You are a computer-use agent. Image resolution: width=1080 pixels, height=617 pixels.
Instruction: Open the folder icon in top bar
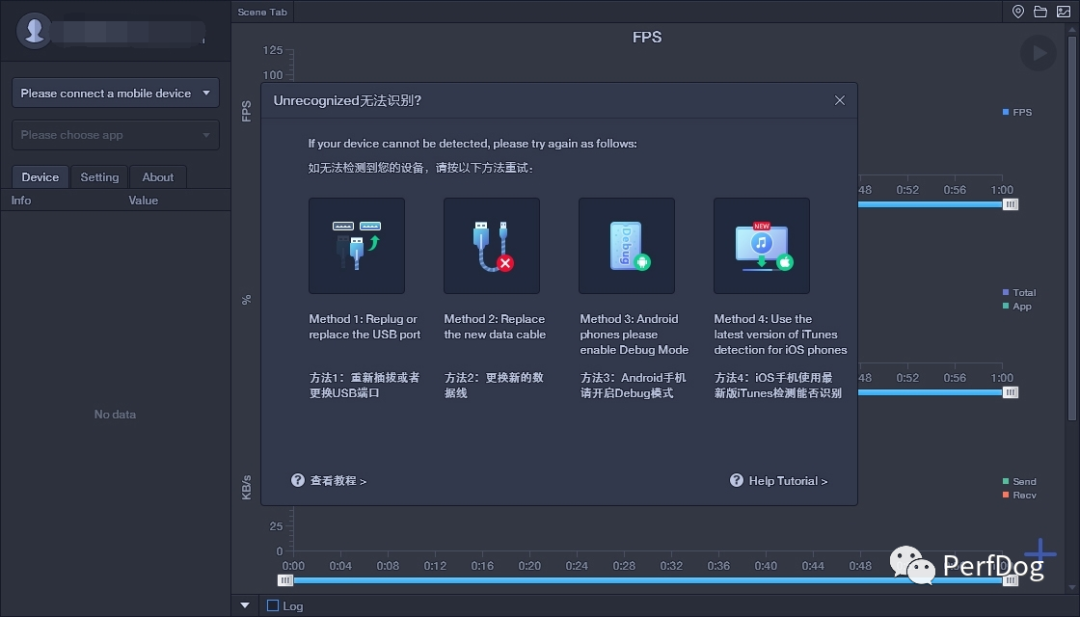pos(1040,12)
